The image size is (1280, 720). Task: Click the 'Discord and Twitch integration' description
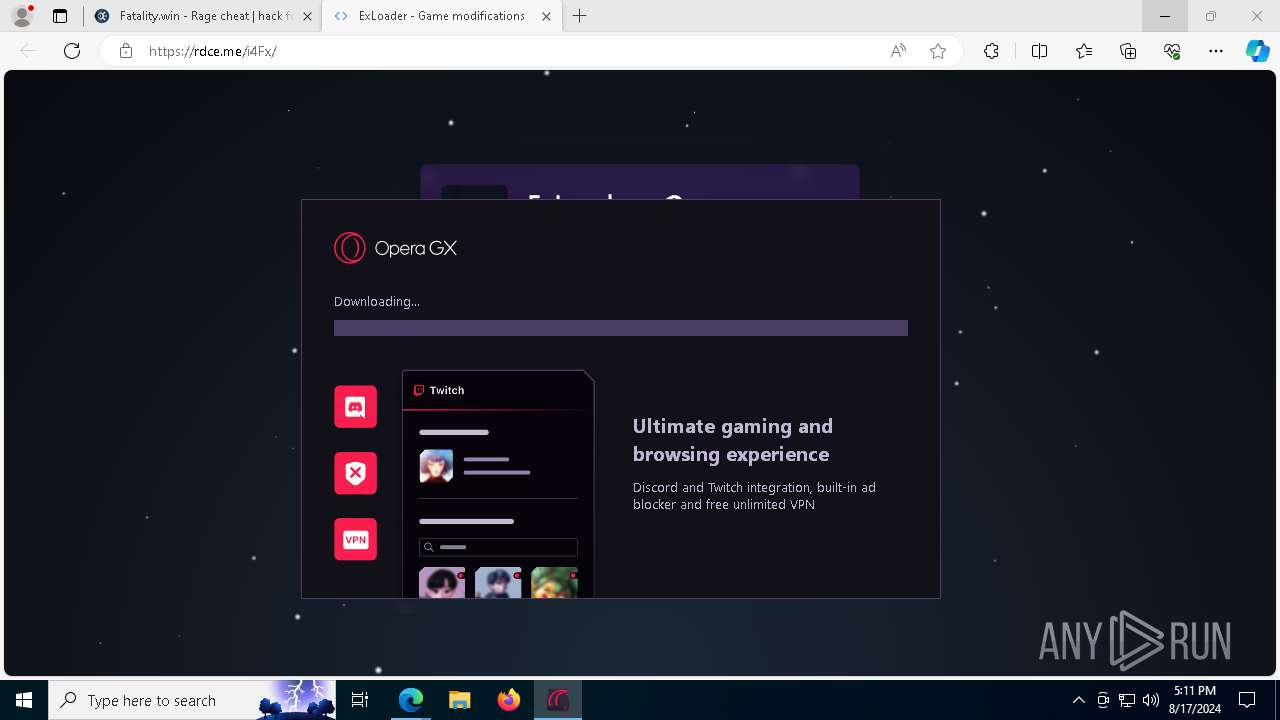tap(754, 496)
